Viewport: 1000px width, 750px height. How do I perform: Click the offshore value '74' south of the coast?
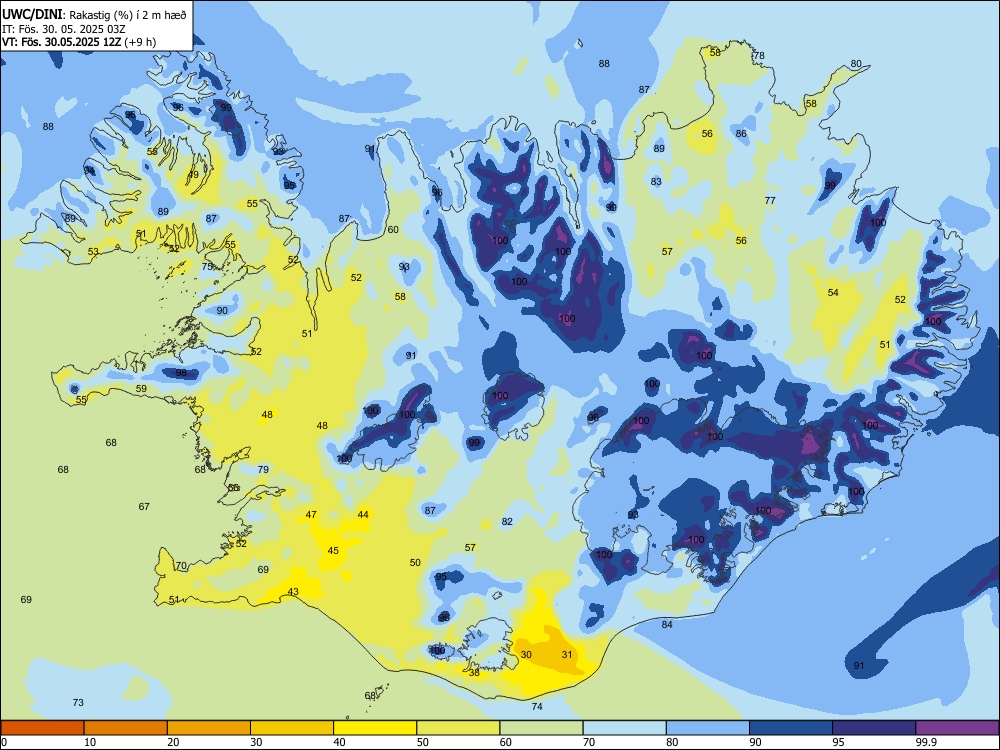coord(537,706)
